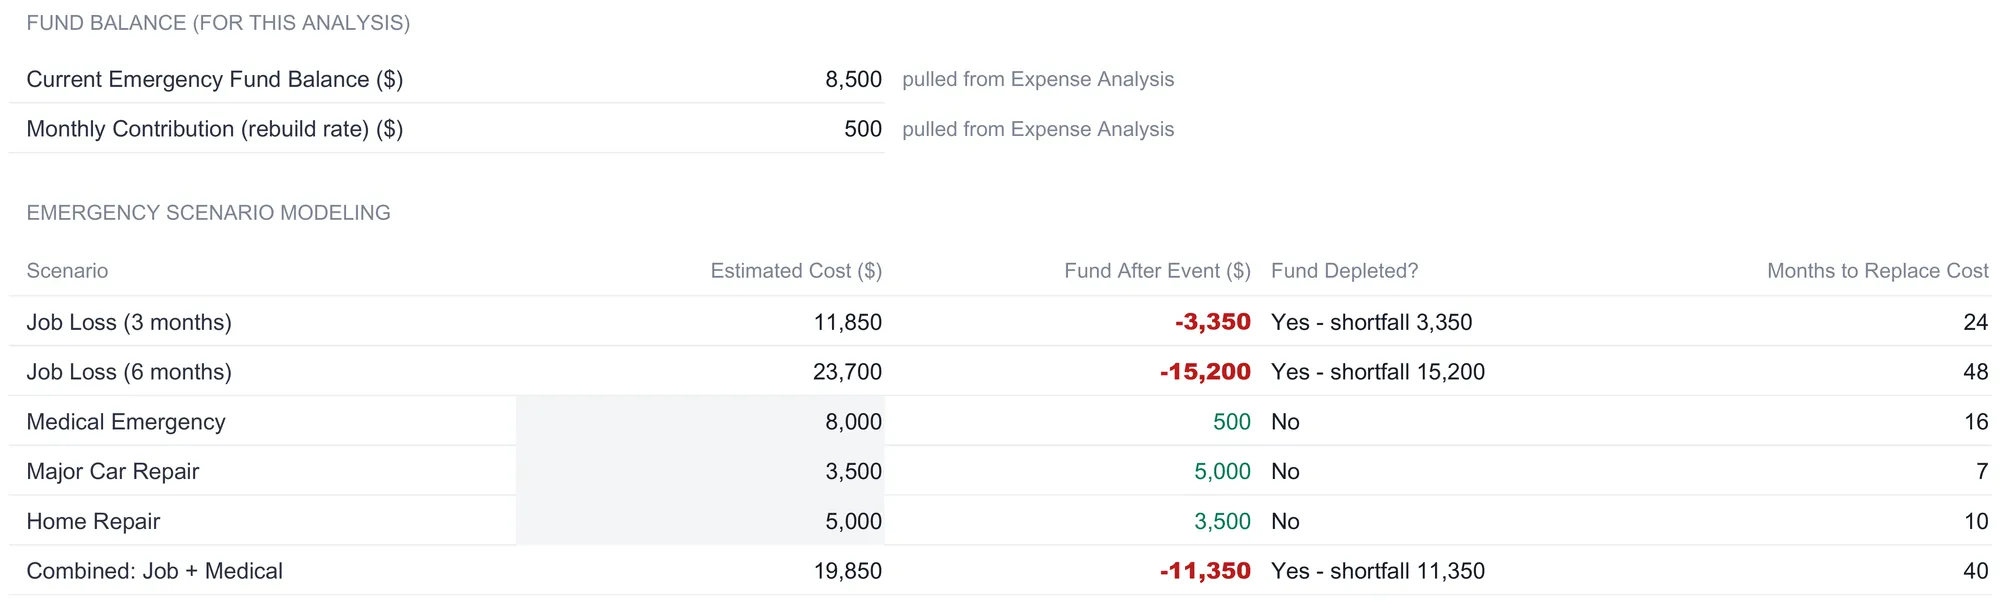Click the 'Estimated Cost ($)' column header
The height and width of the screenshot is (610, 2000).
click(796, 271)
